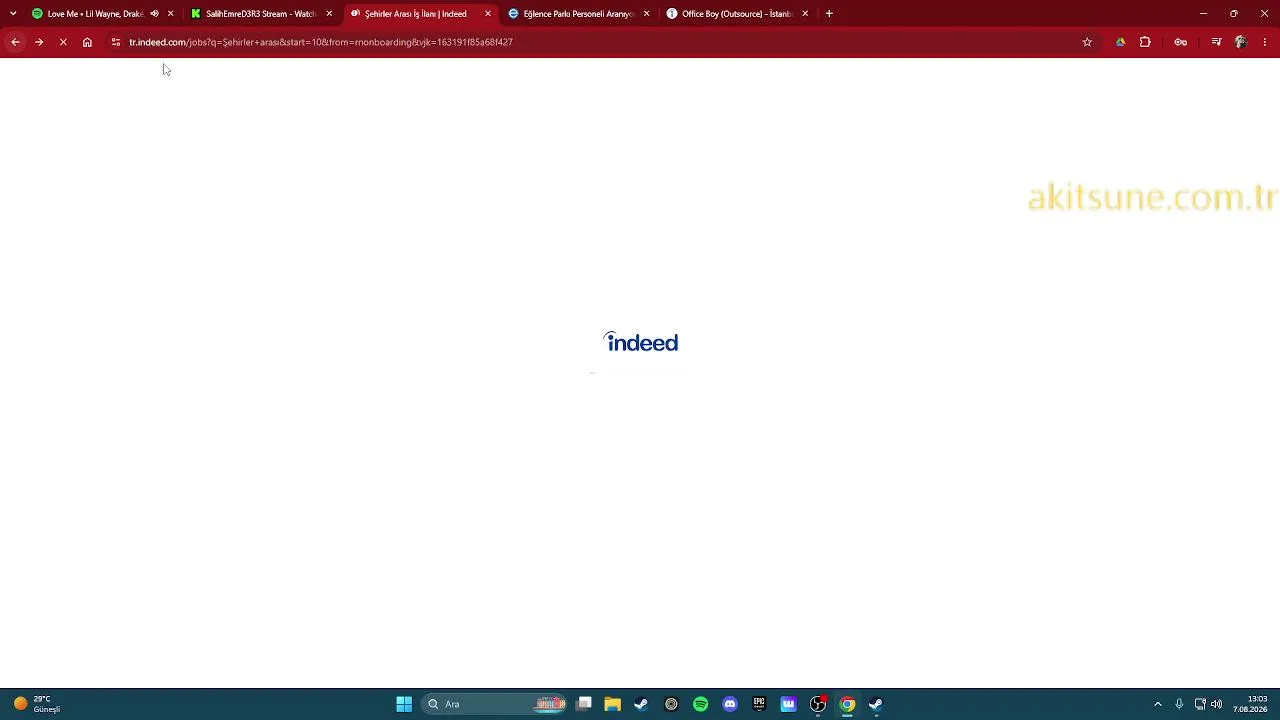The height and width of the screenshot is (720, 1280).
Task: Launch Steam from the taskbar
Action: [x=641, y=704]
